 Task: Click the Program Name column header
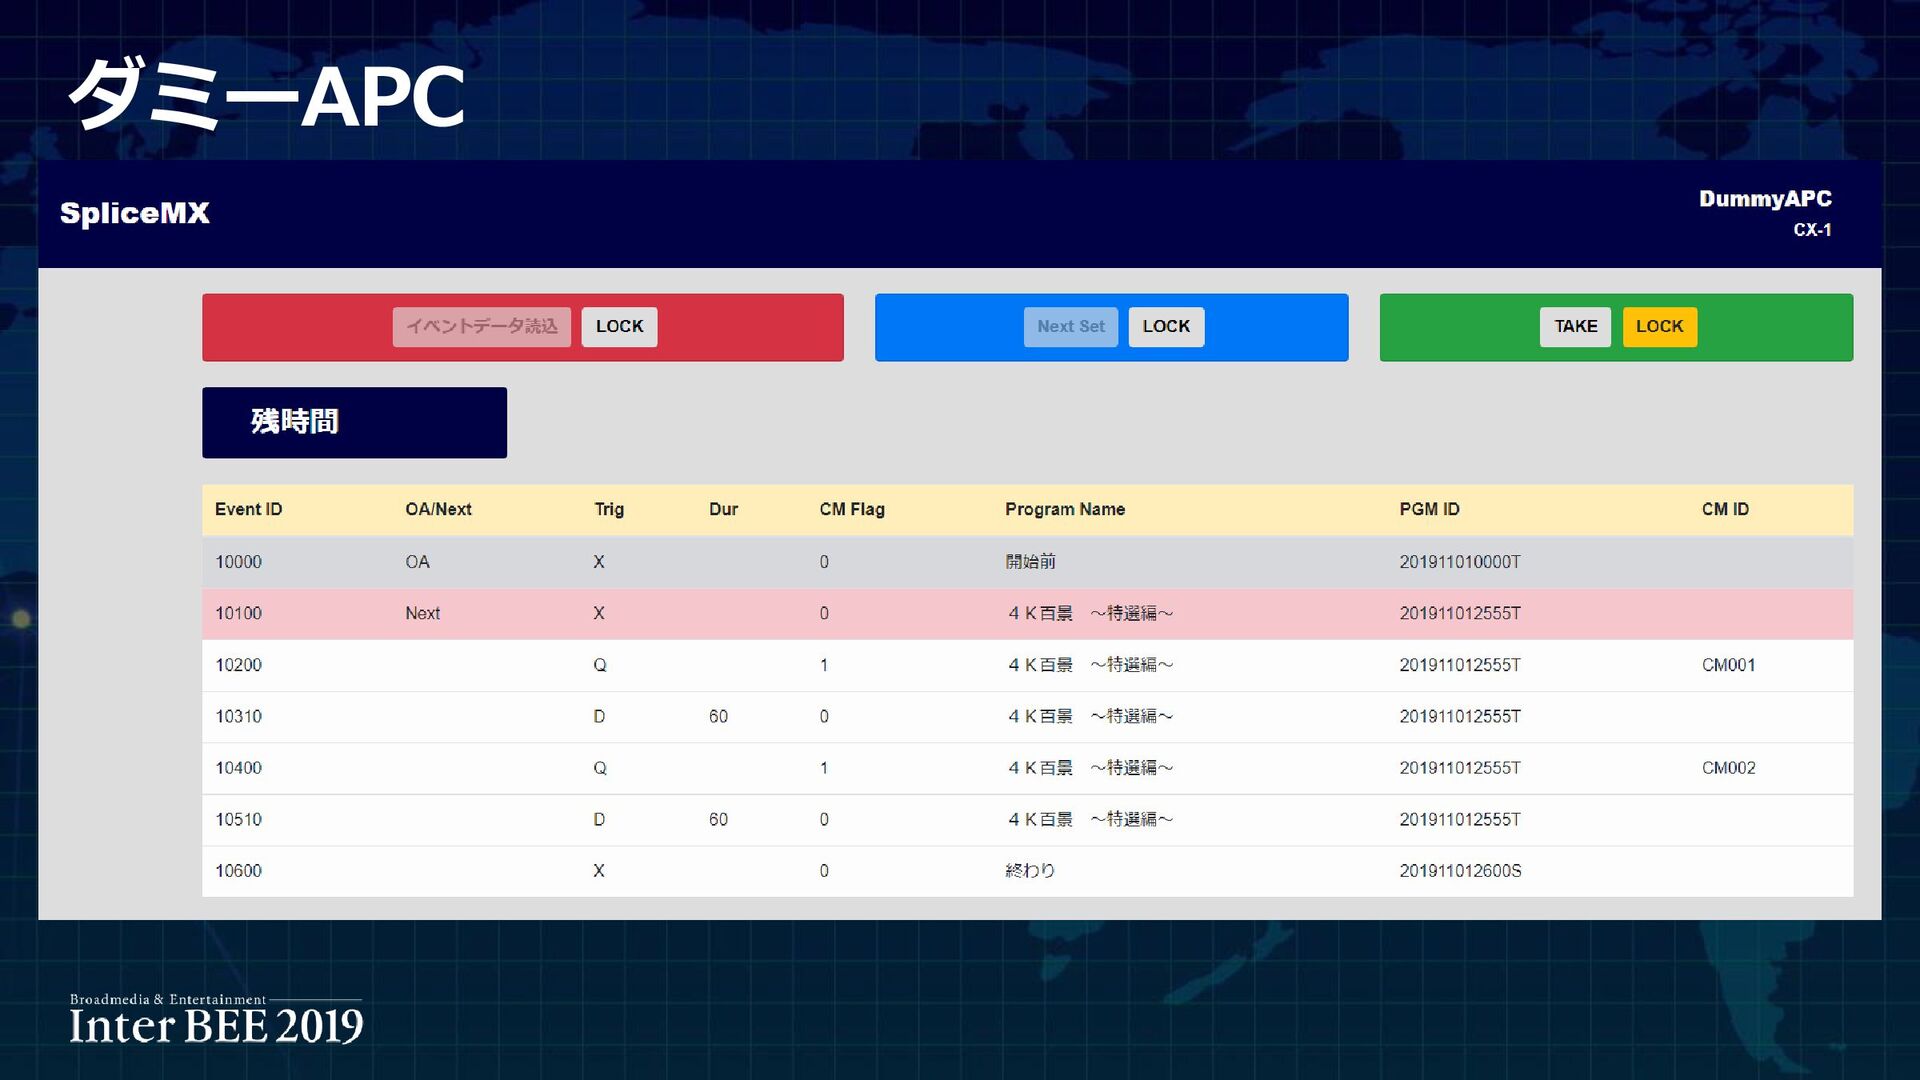tap(1065, 509)
